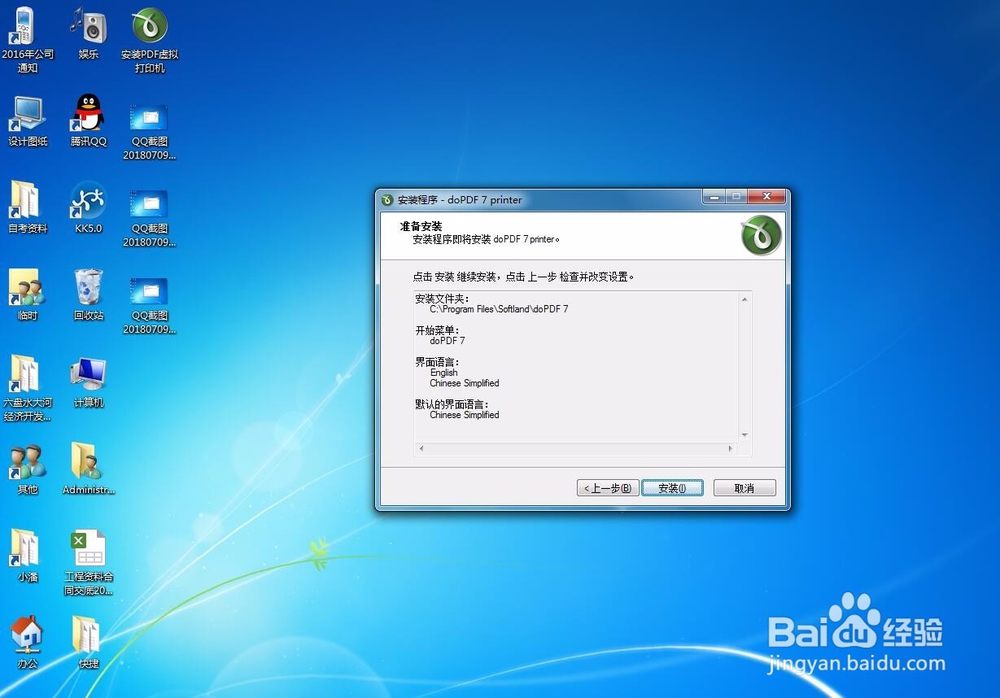
Task: Open the 办公 house icon shortcut
Action: (27, 642)
